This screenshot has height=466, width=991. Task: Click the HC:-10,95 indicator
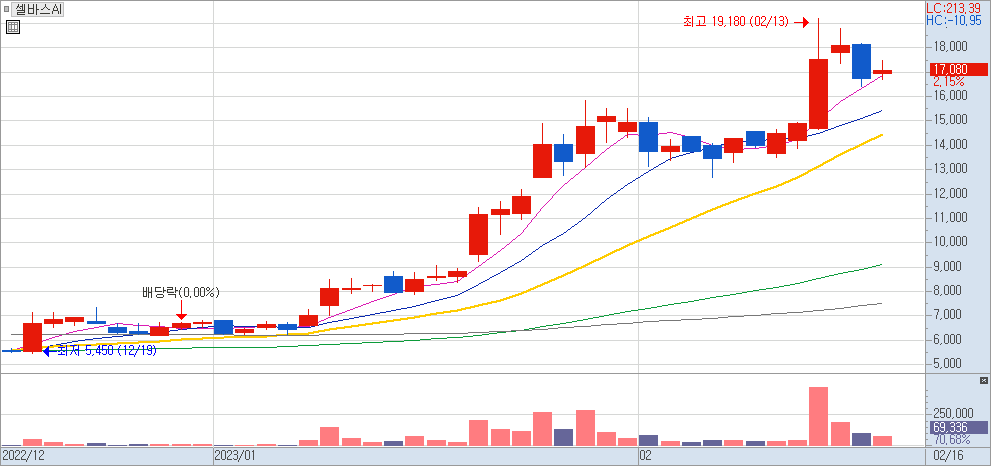(954, 20)
